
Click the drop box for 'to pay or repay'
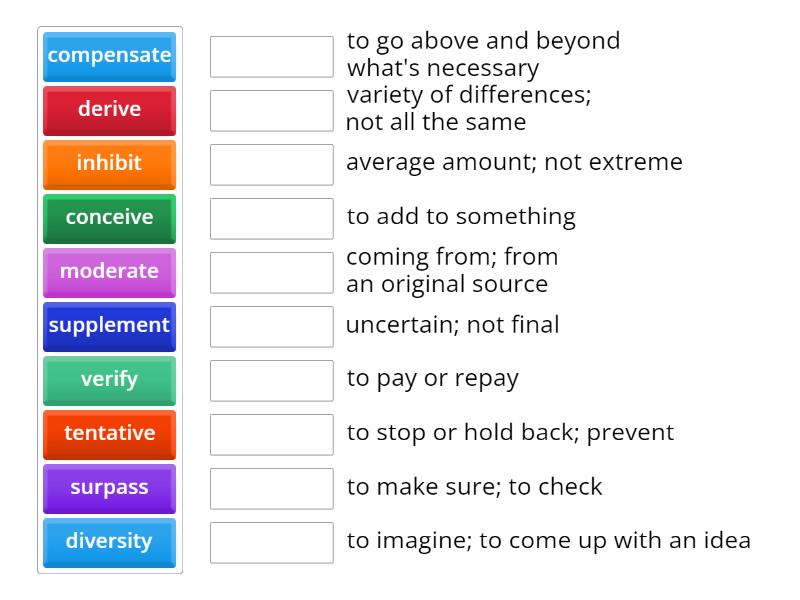271,380
